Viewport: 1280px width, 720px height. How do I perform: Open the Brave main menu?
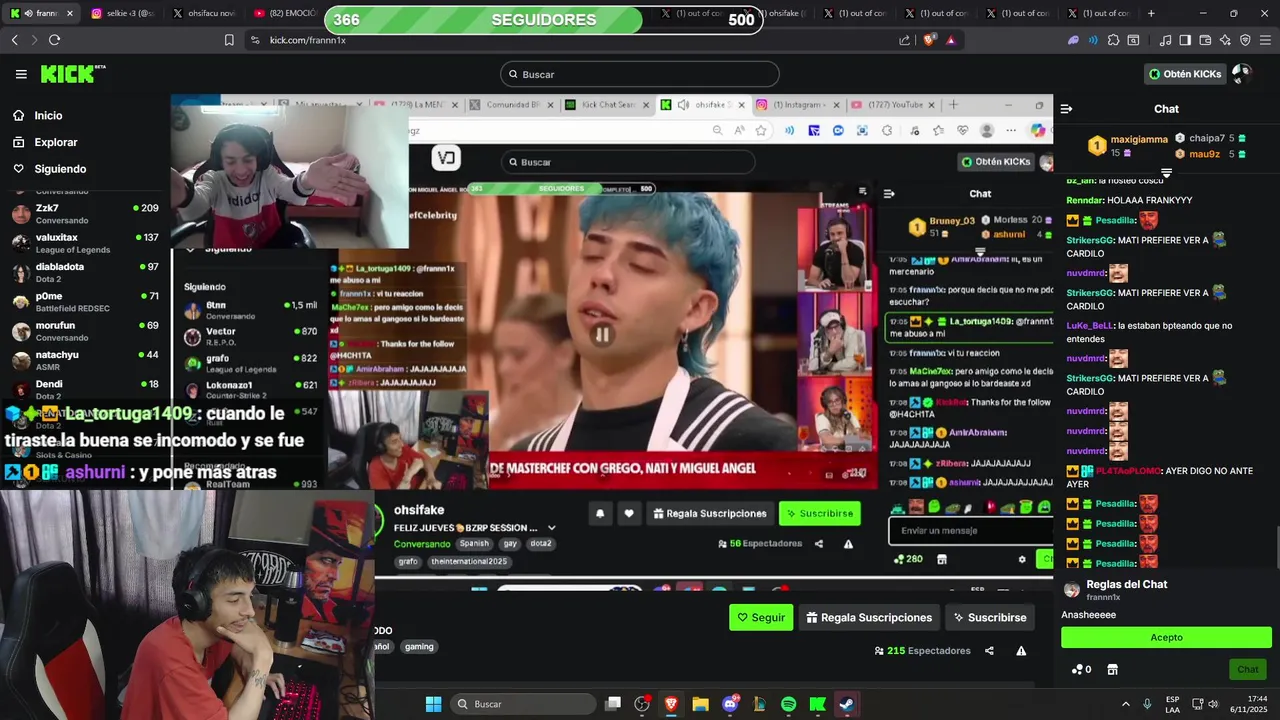click(1266, 40)
